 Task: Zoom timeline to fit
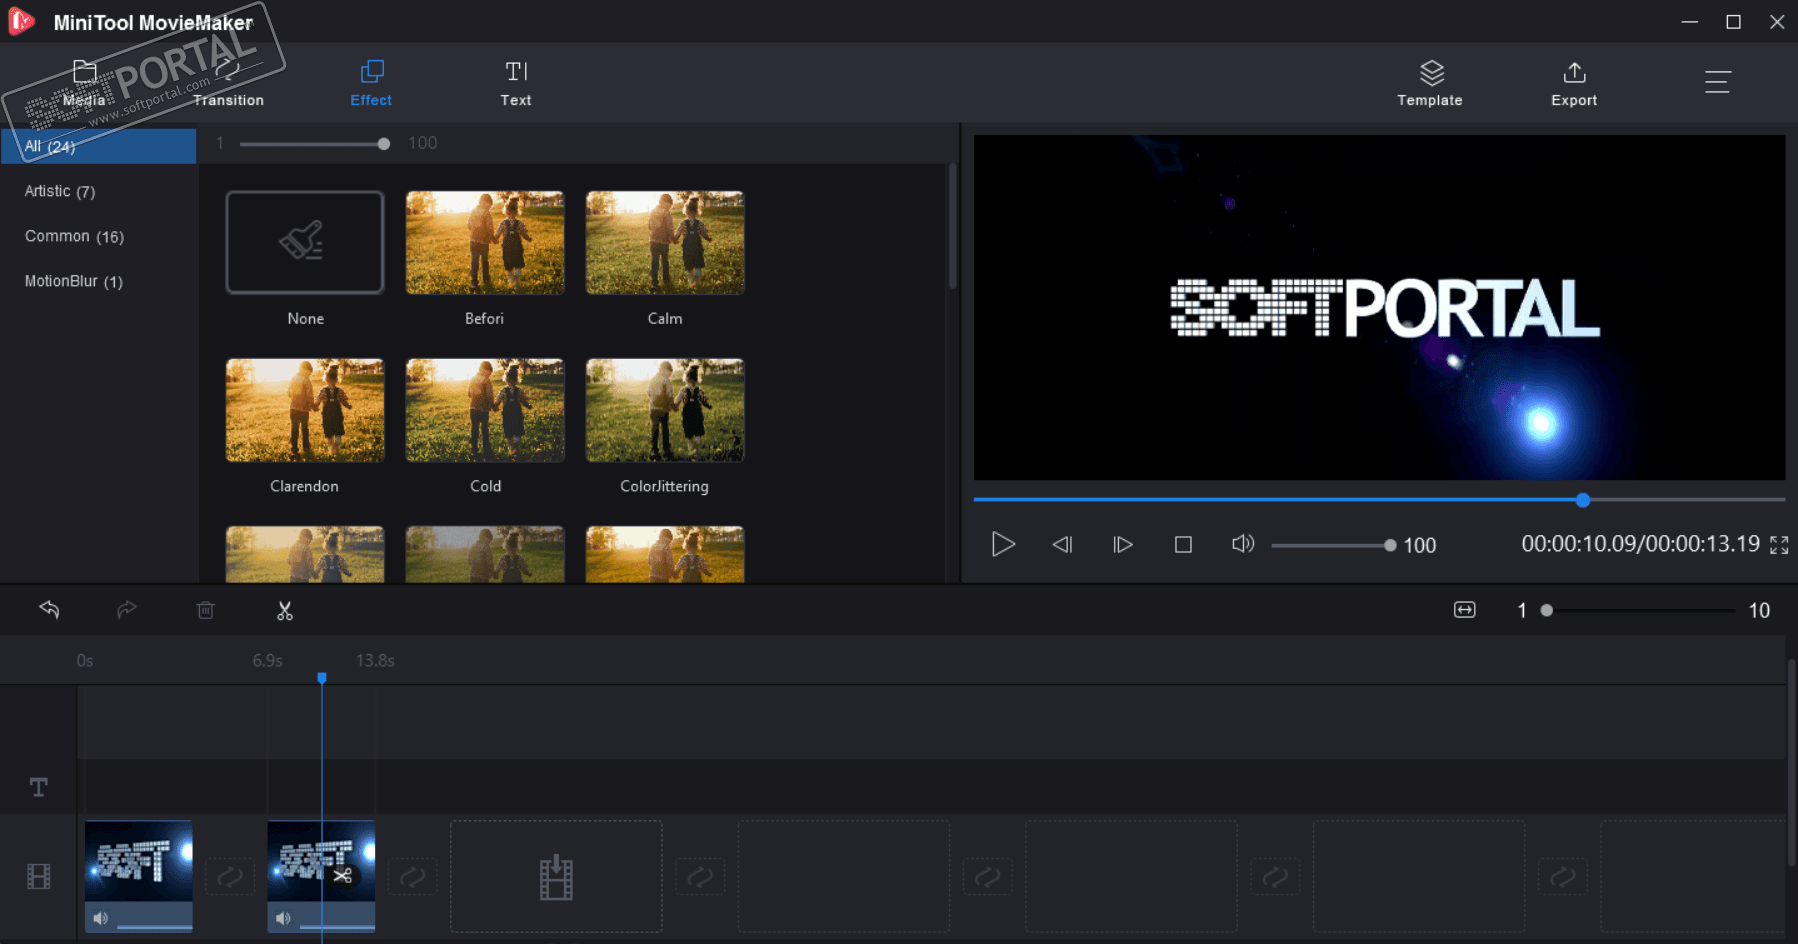click(x=1465, y=610)
